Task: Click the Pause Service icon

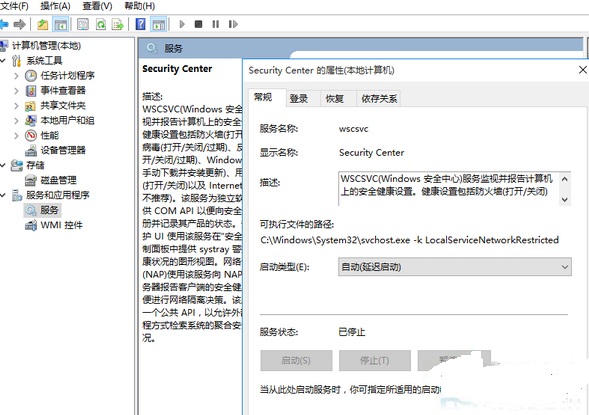Action: (x=215, y=24)
